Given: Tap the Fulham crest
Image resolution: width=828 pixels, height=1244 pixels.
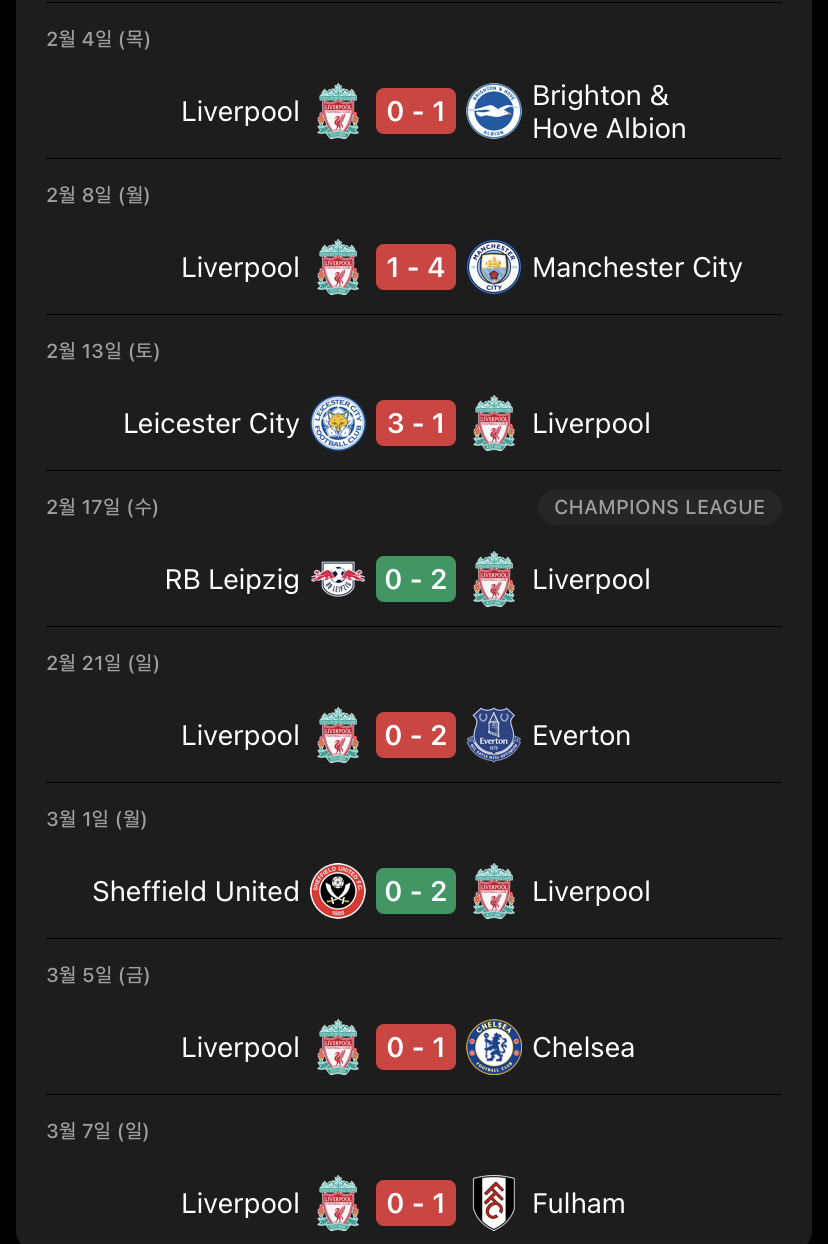Looking at the screenshot, I should click(494, 1203).
